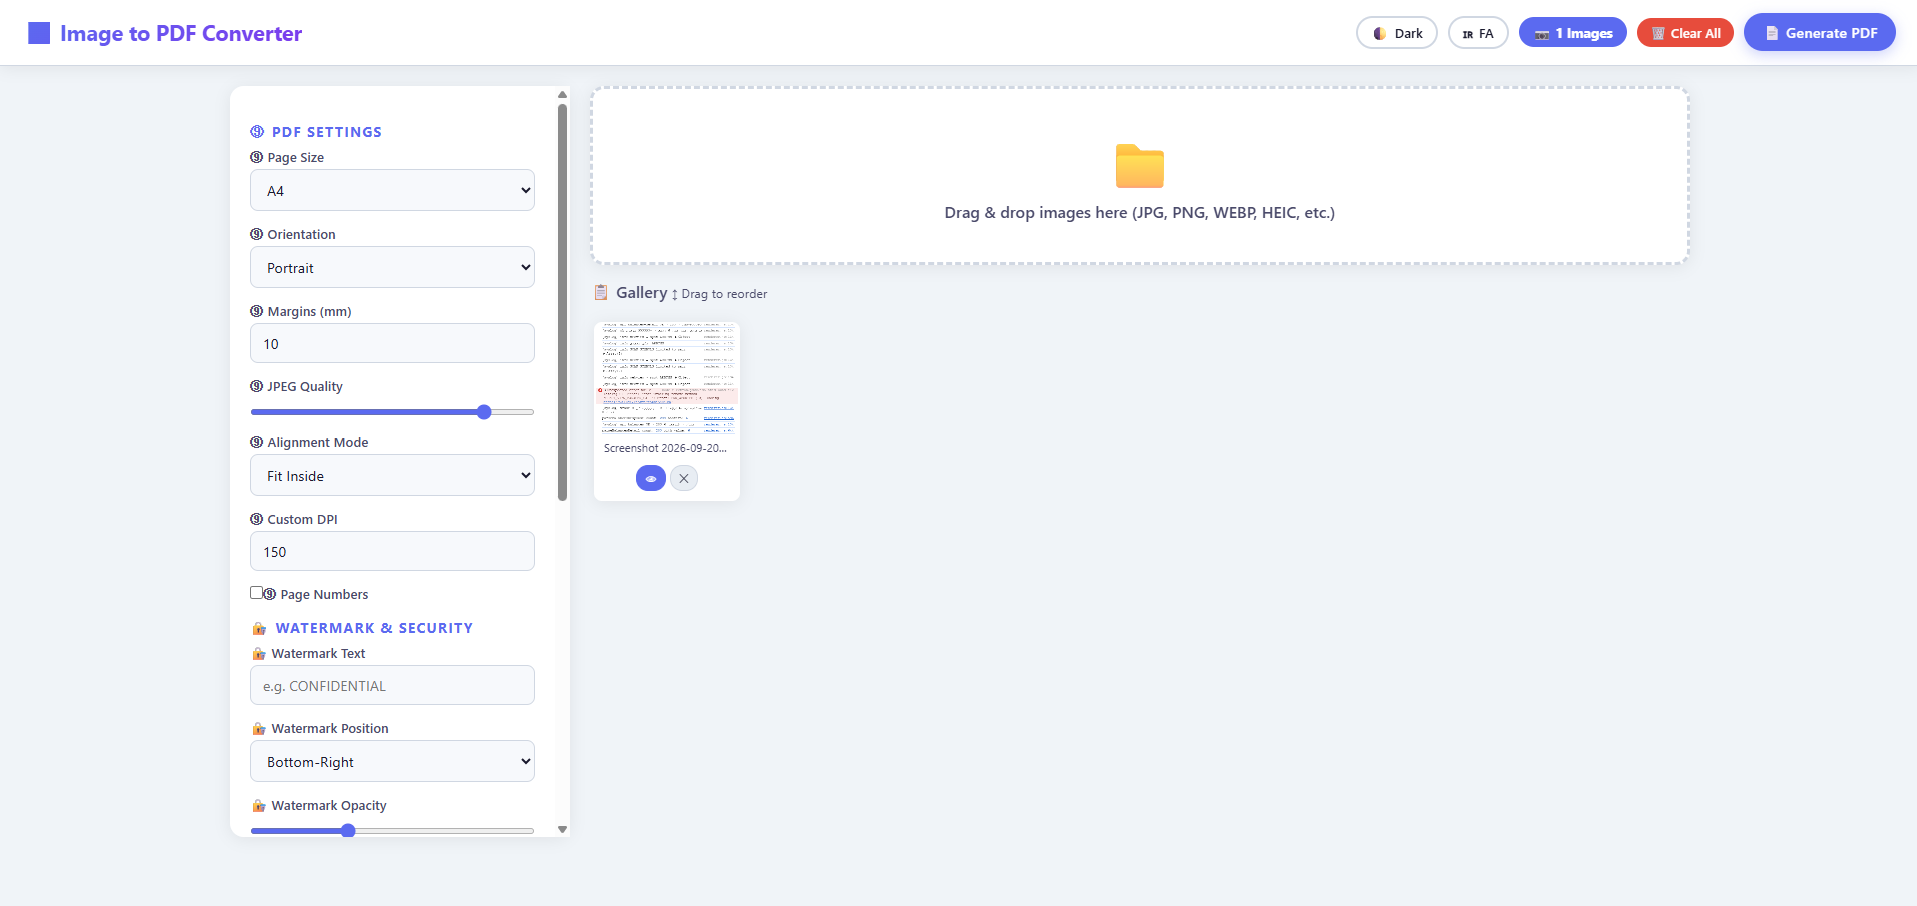Viewport: 1917px width, 906px height.
Task: Enable the Page Numbers checkbox
Action: tap(256, 592)
